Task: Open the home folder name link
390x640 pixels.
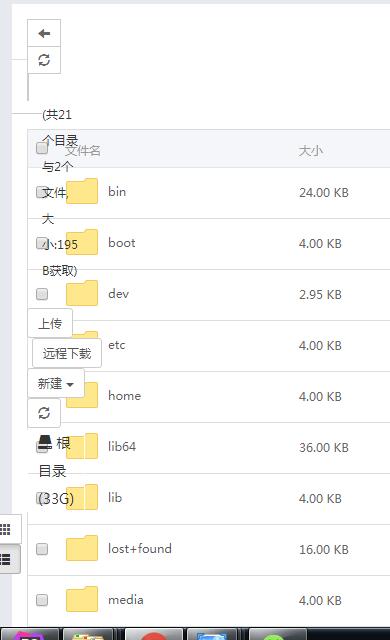Action: 124,396
